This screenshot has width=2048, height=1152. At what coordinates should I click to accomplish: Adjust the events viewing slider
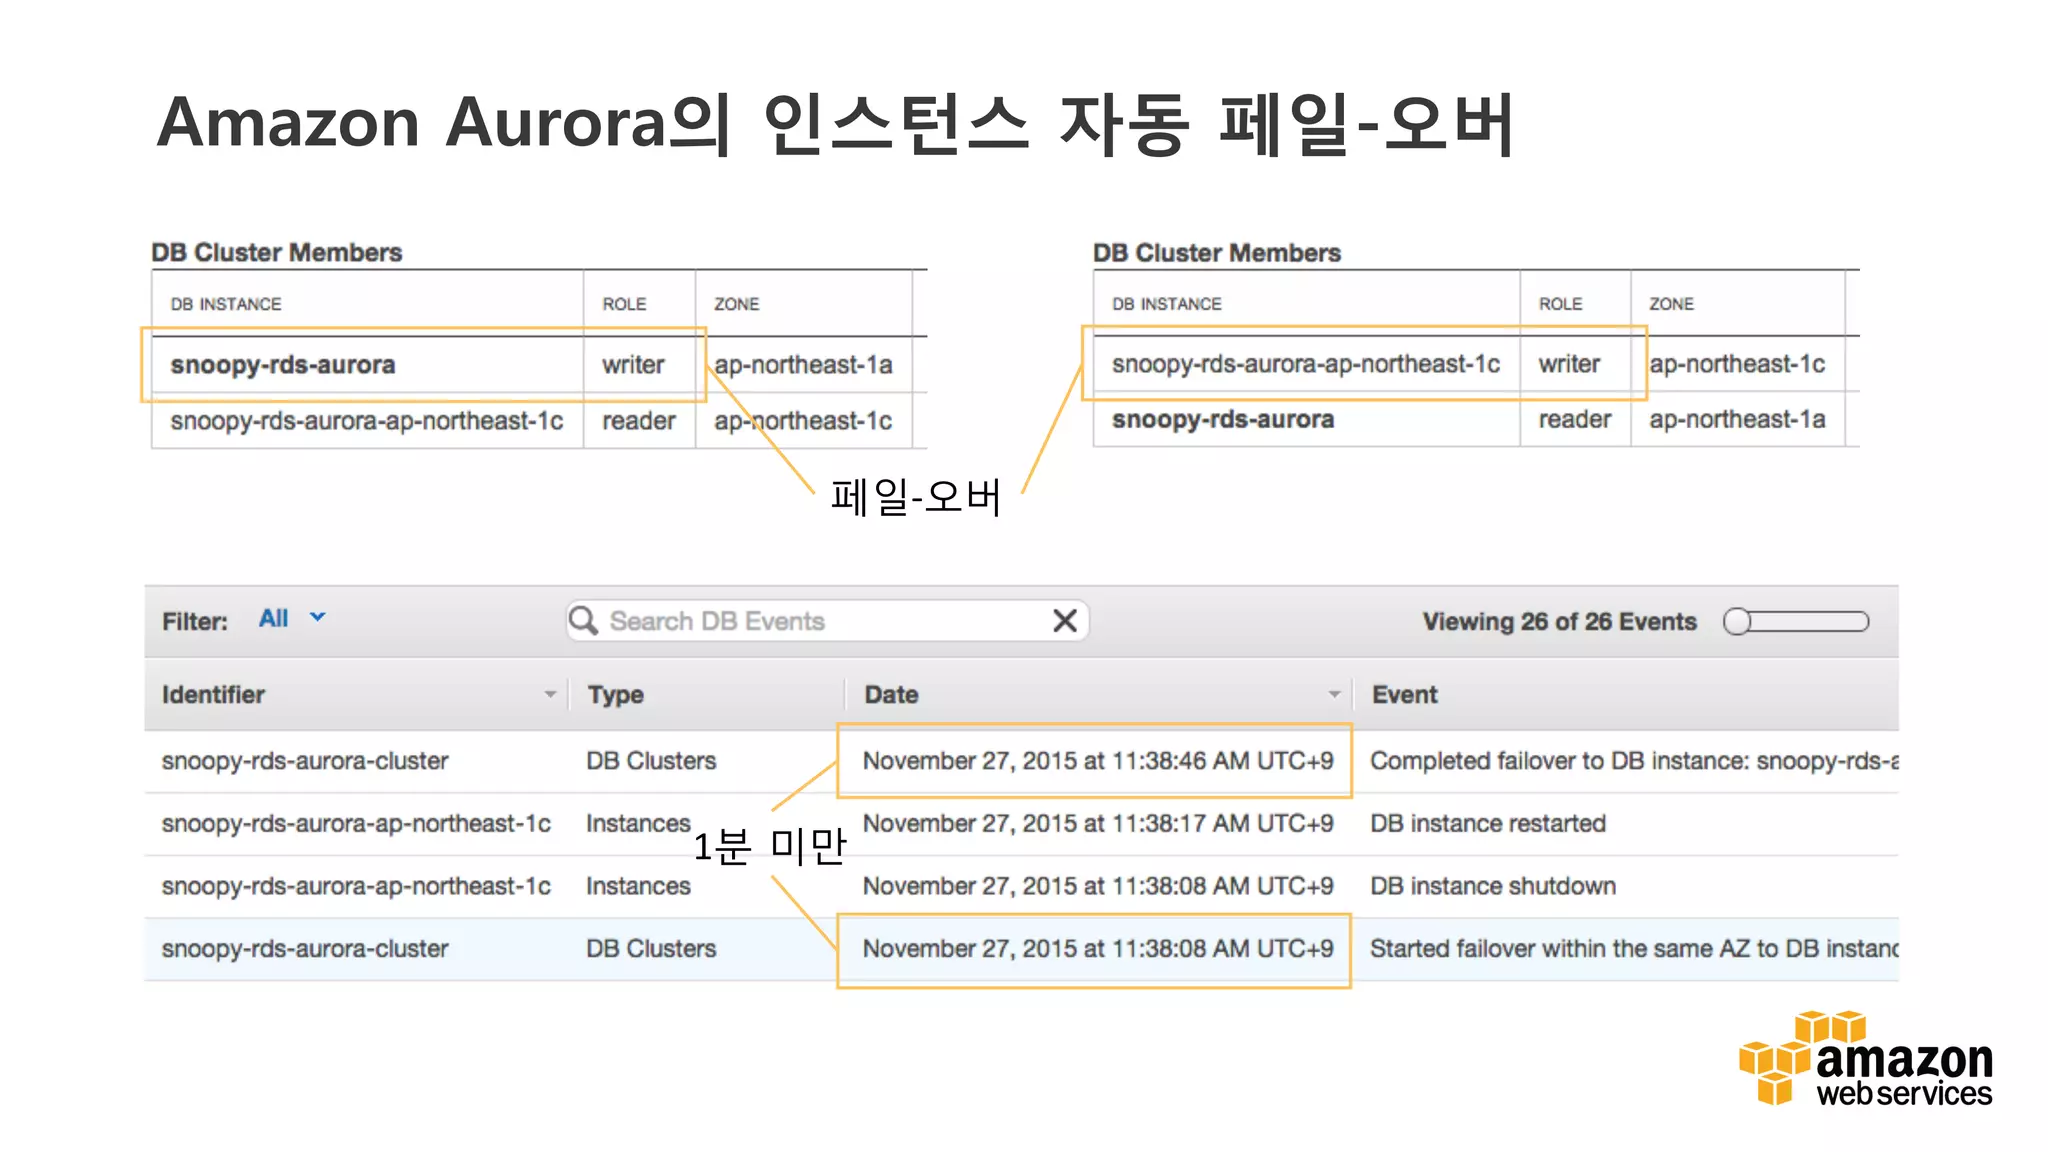click(x=1795, y=622)
